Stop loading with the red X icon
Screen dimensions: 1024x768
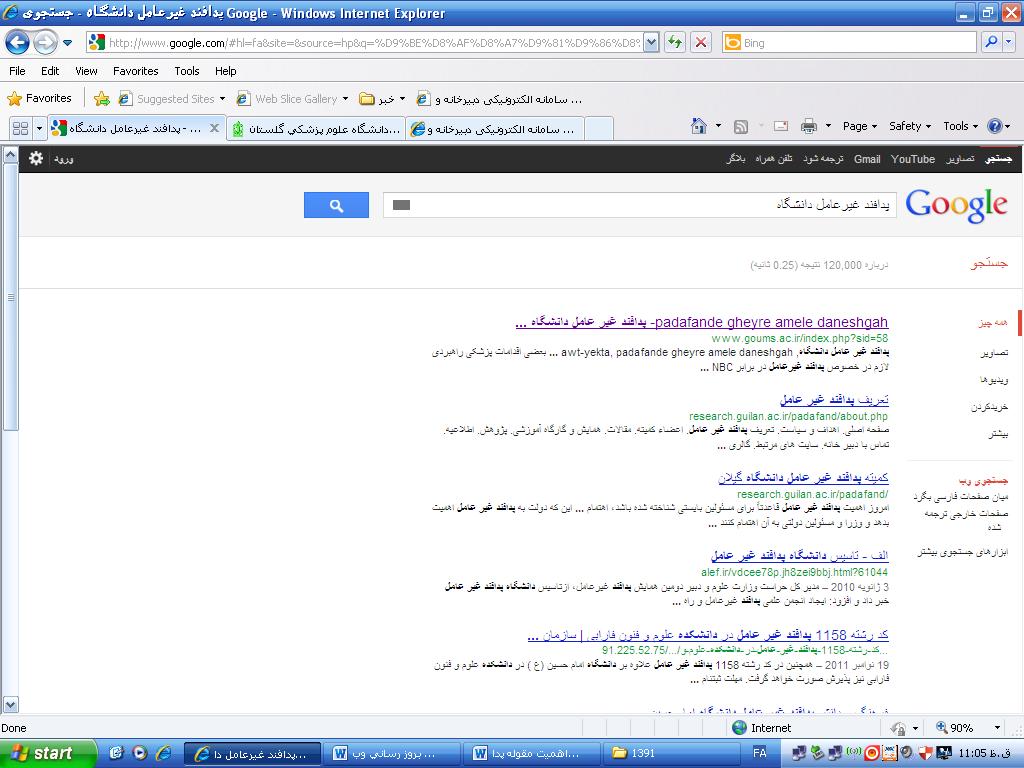[701, 43]
